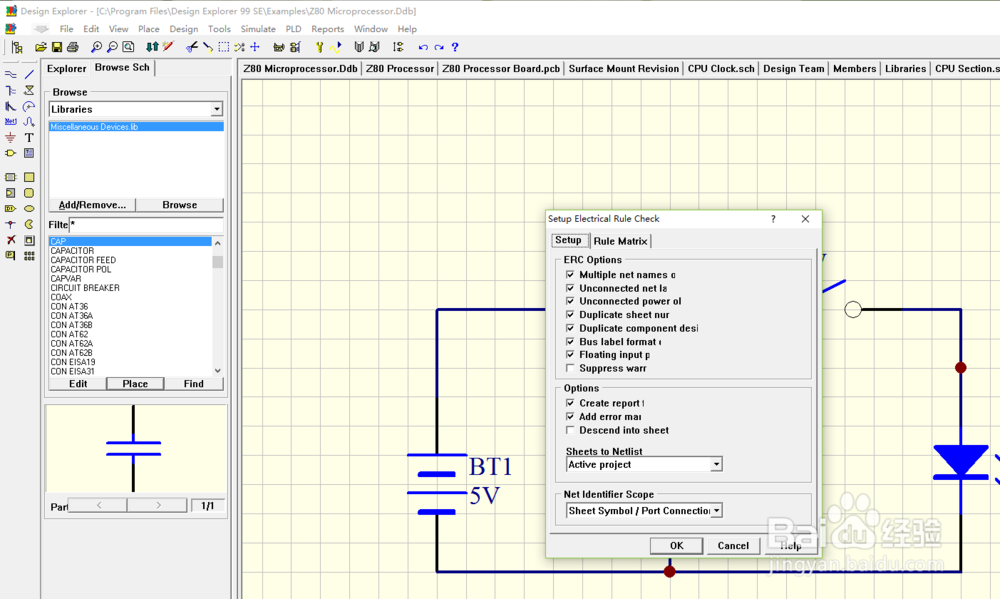Click the Zoom Out magnifier icon
This screenshot has width=1000, height=599.
[x=112, y=47]
